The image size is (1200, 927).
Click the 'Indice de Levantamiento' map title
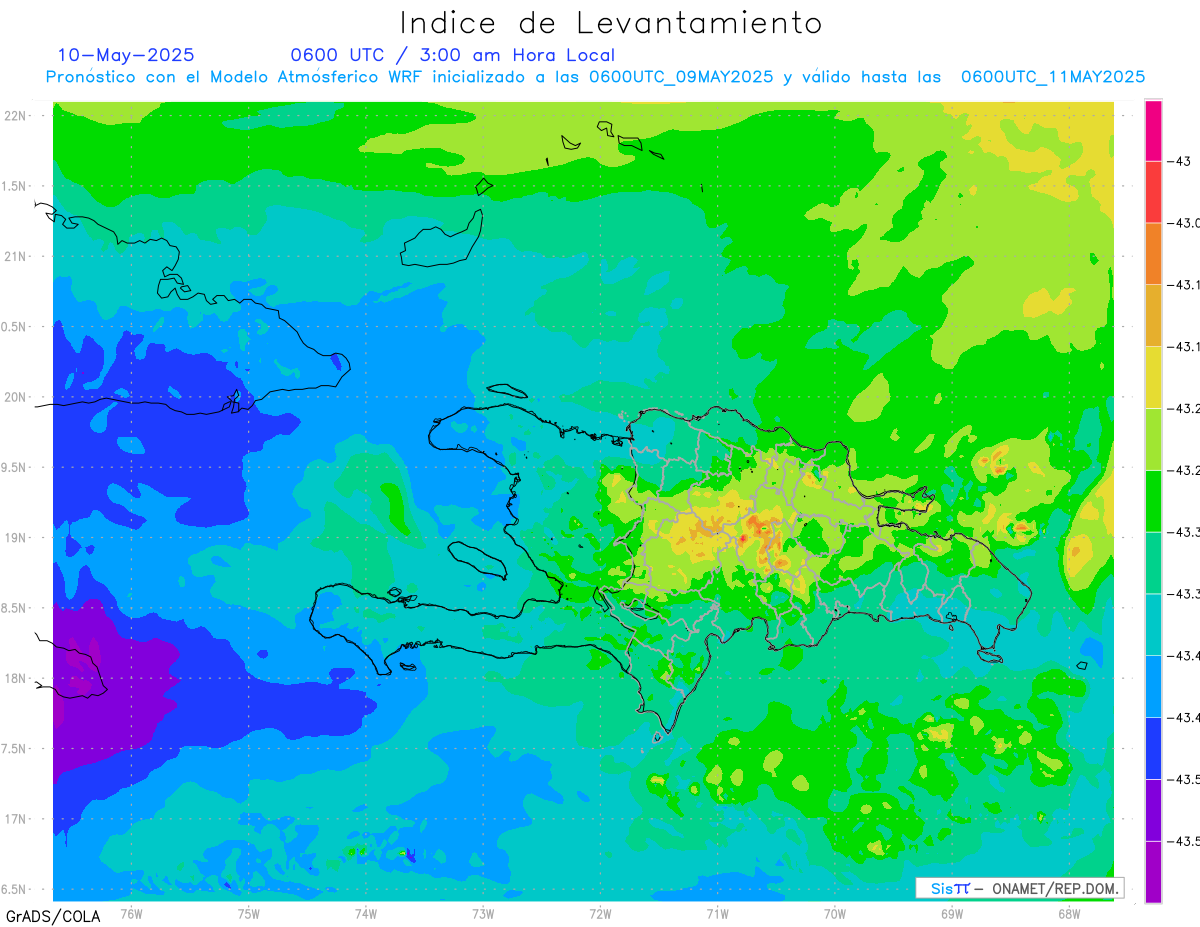click(x=611, y=23)
